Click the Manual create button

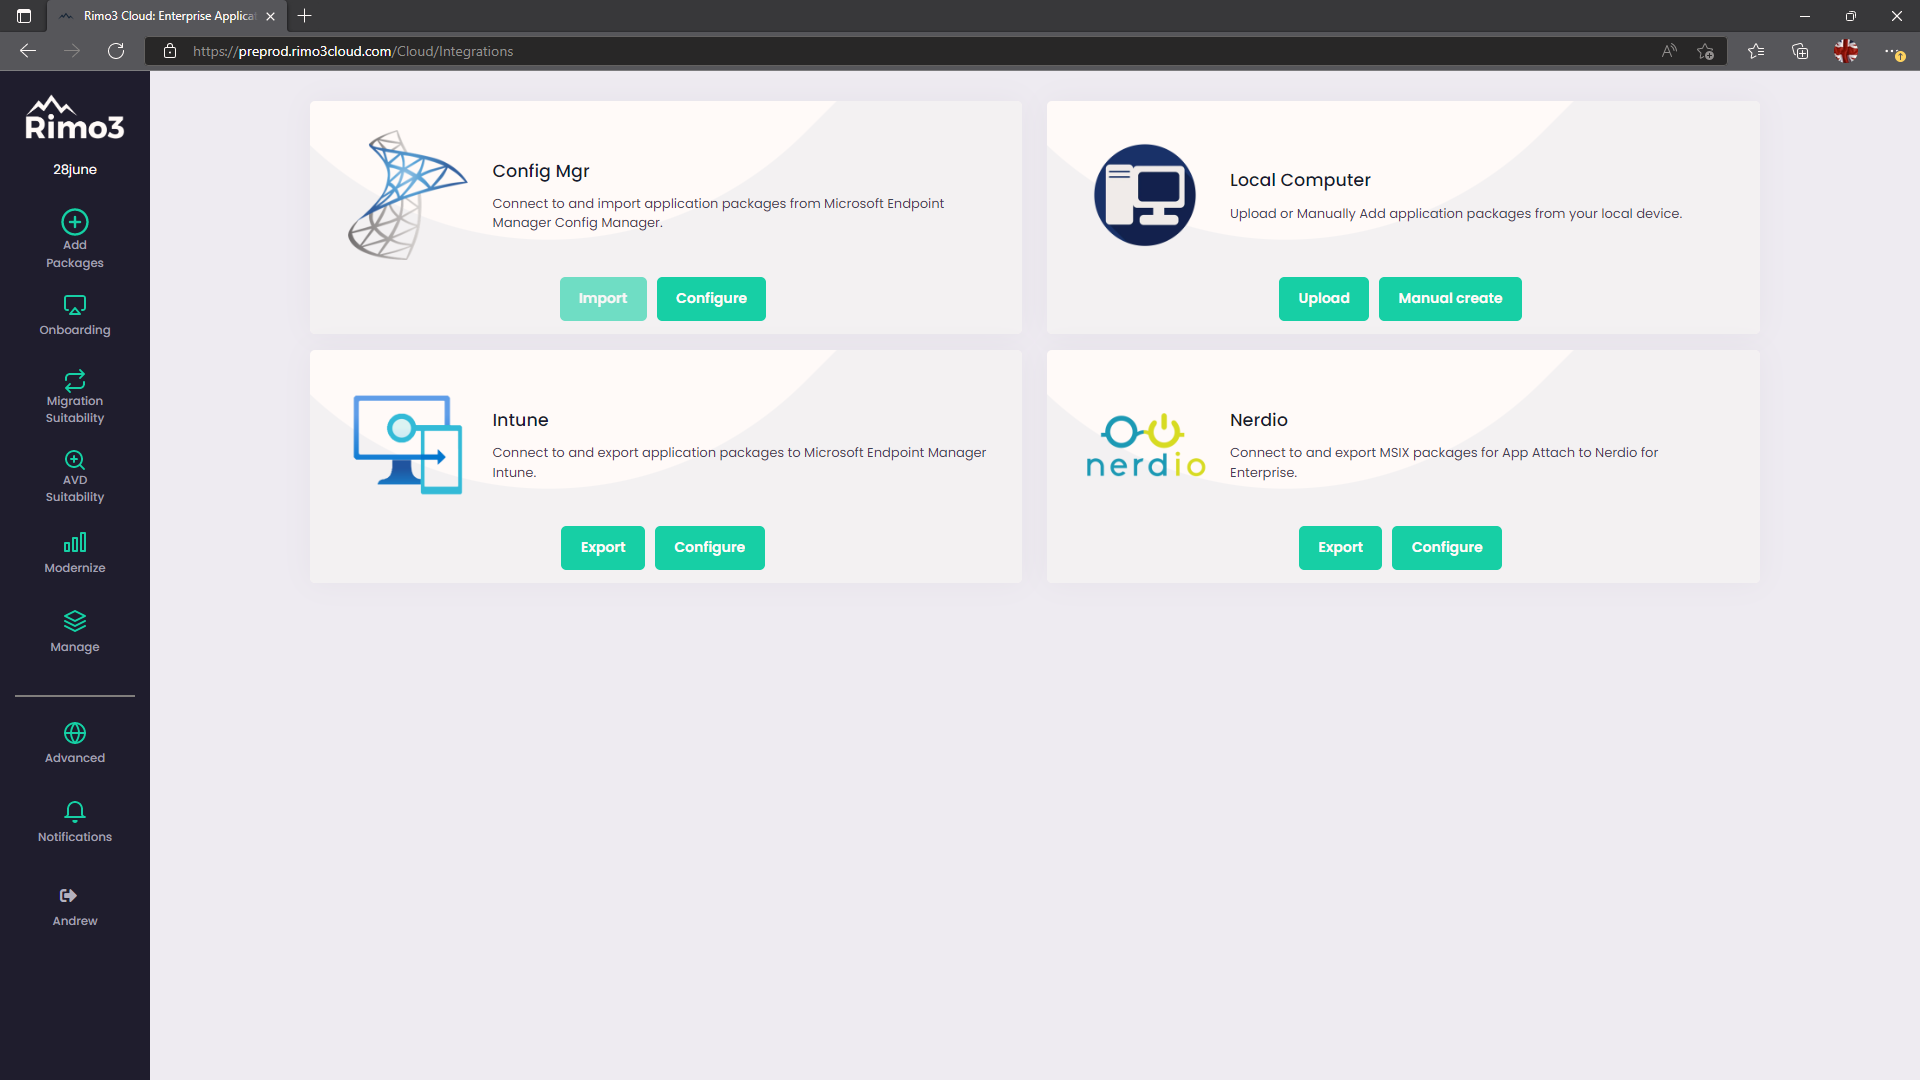[x=1450, y=299]
